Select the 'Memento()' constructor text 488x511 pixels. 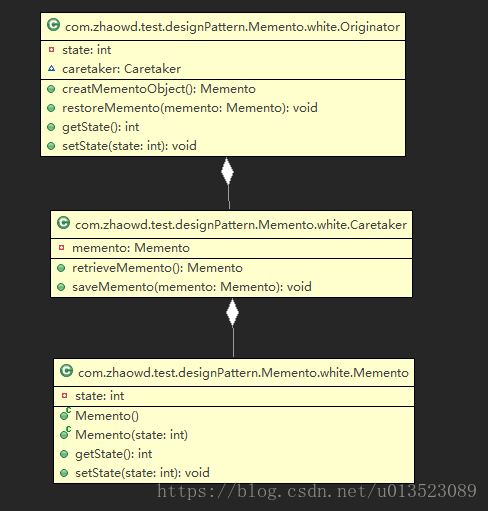[x=107, y=416]
